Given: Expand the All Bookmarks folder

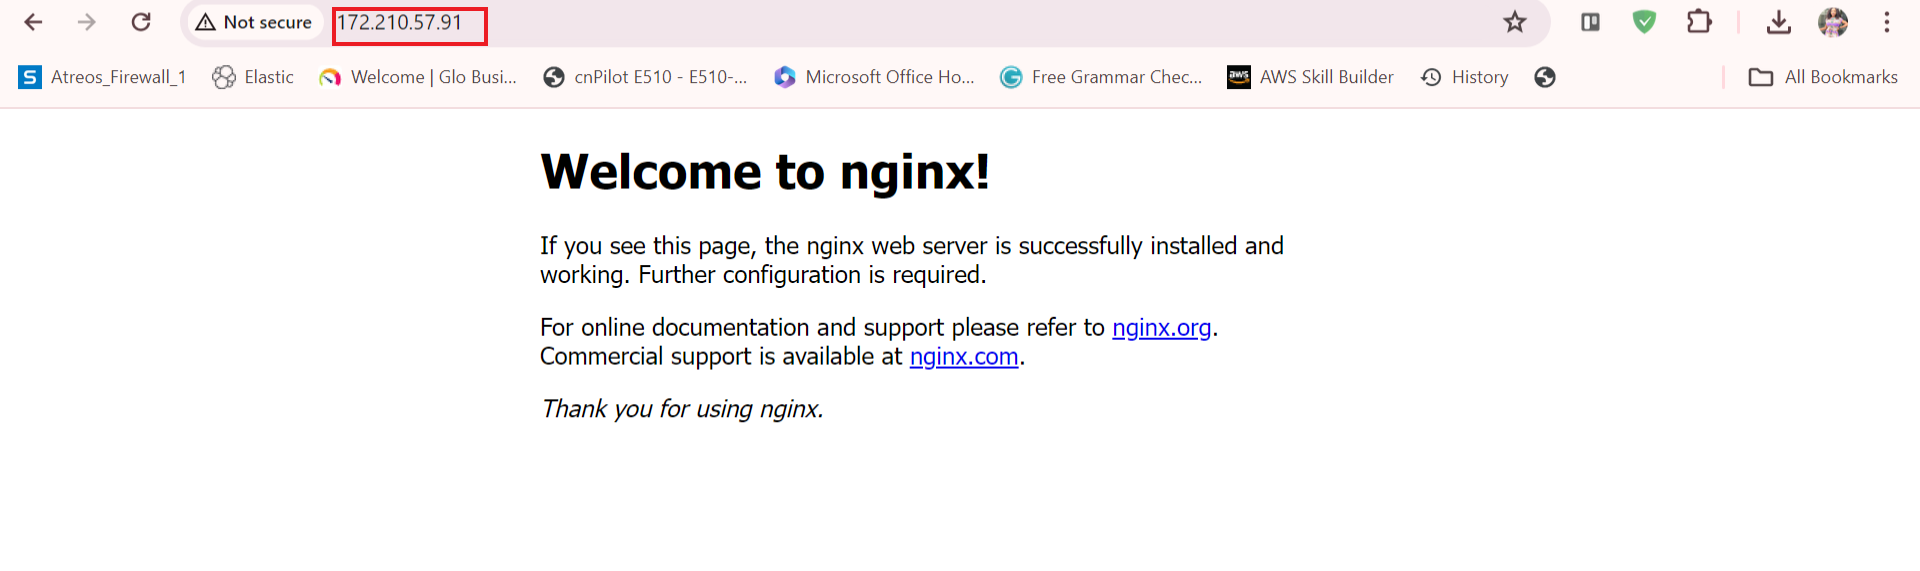Looking at the screenshot, I should [x=1822, y=77].
